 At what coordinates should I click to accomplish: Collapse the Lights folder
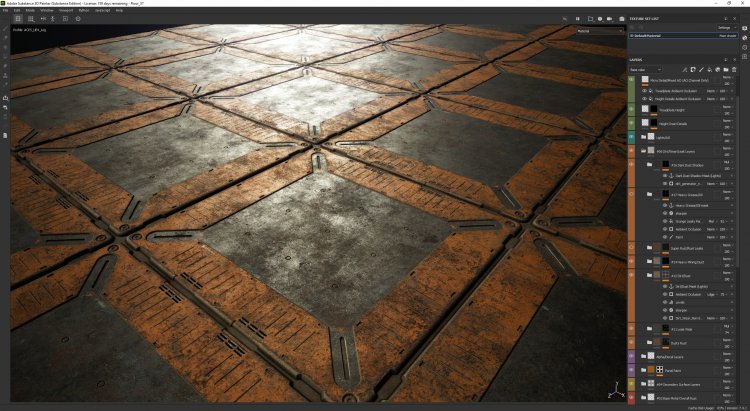pos(643,137)
